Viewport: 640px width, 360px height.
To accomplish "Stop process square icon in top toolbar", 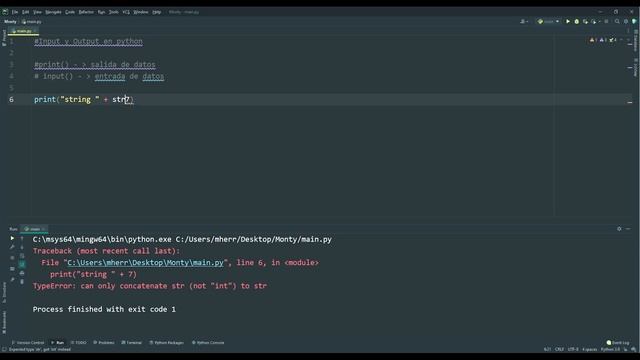I will coord(606,21).
